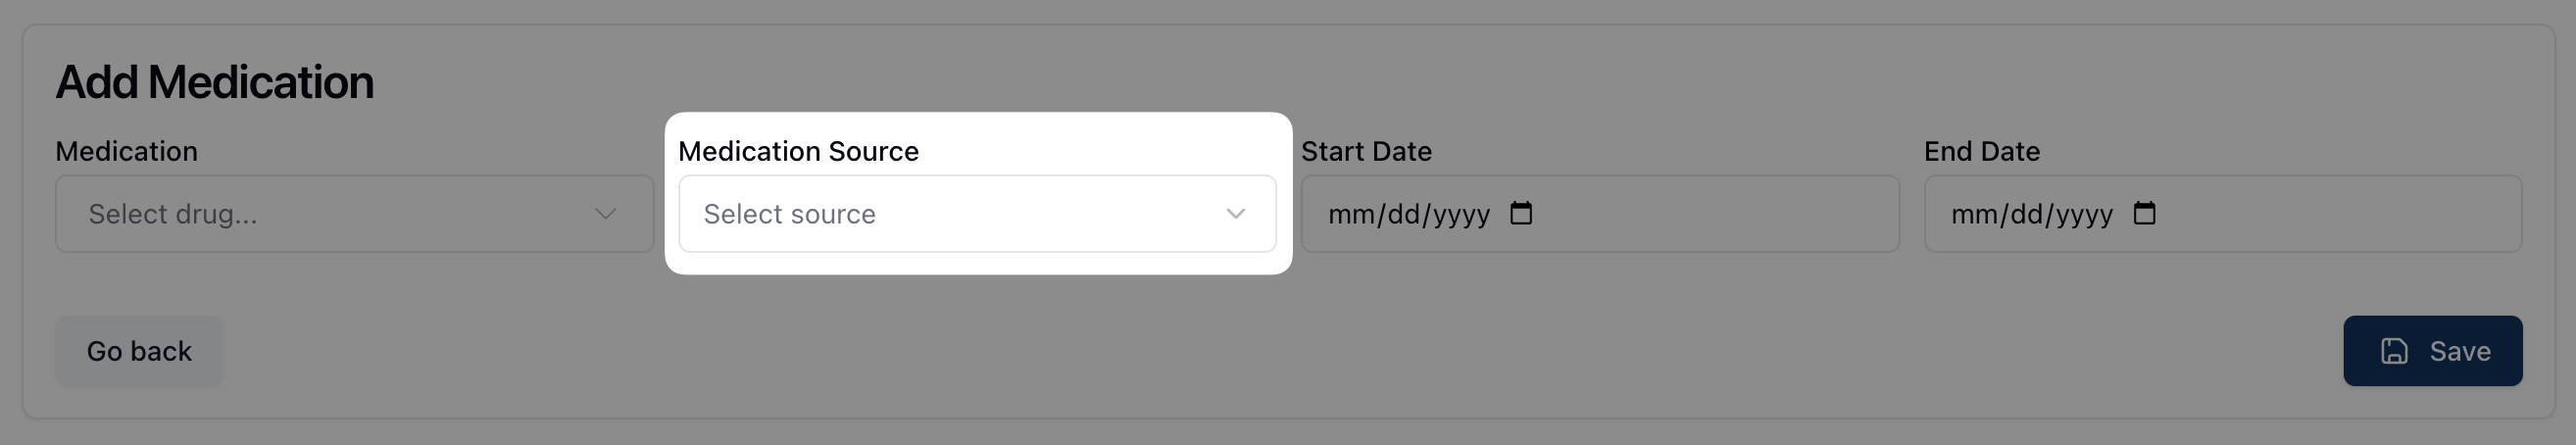Click the 'Select source' placeholder text
Image resolution: width=2576 pixels, height=445 pixels.
click(789, 214)
